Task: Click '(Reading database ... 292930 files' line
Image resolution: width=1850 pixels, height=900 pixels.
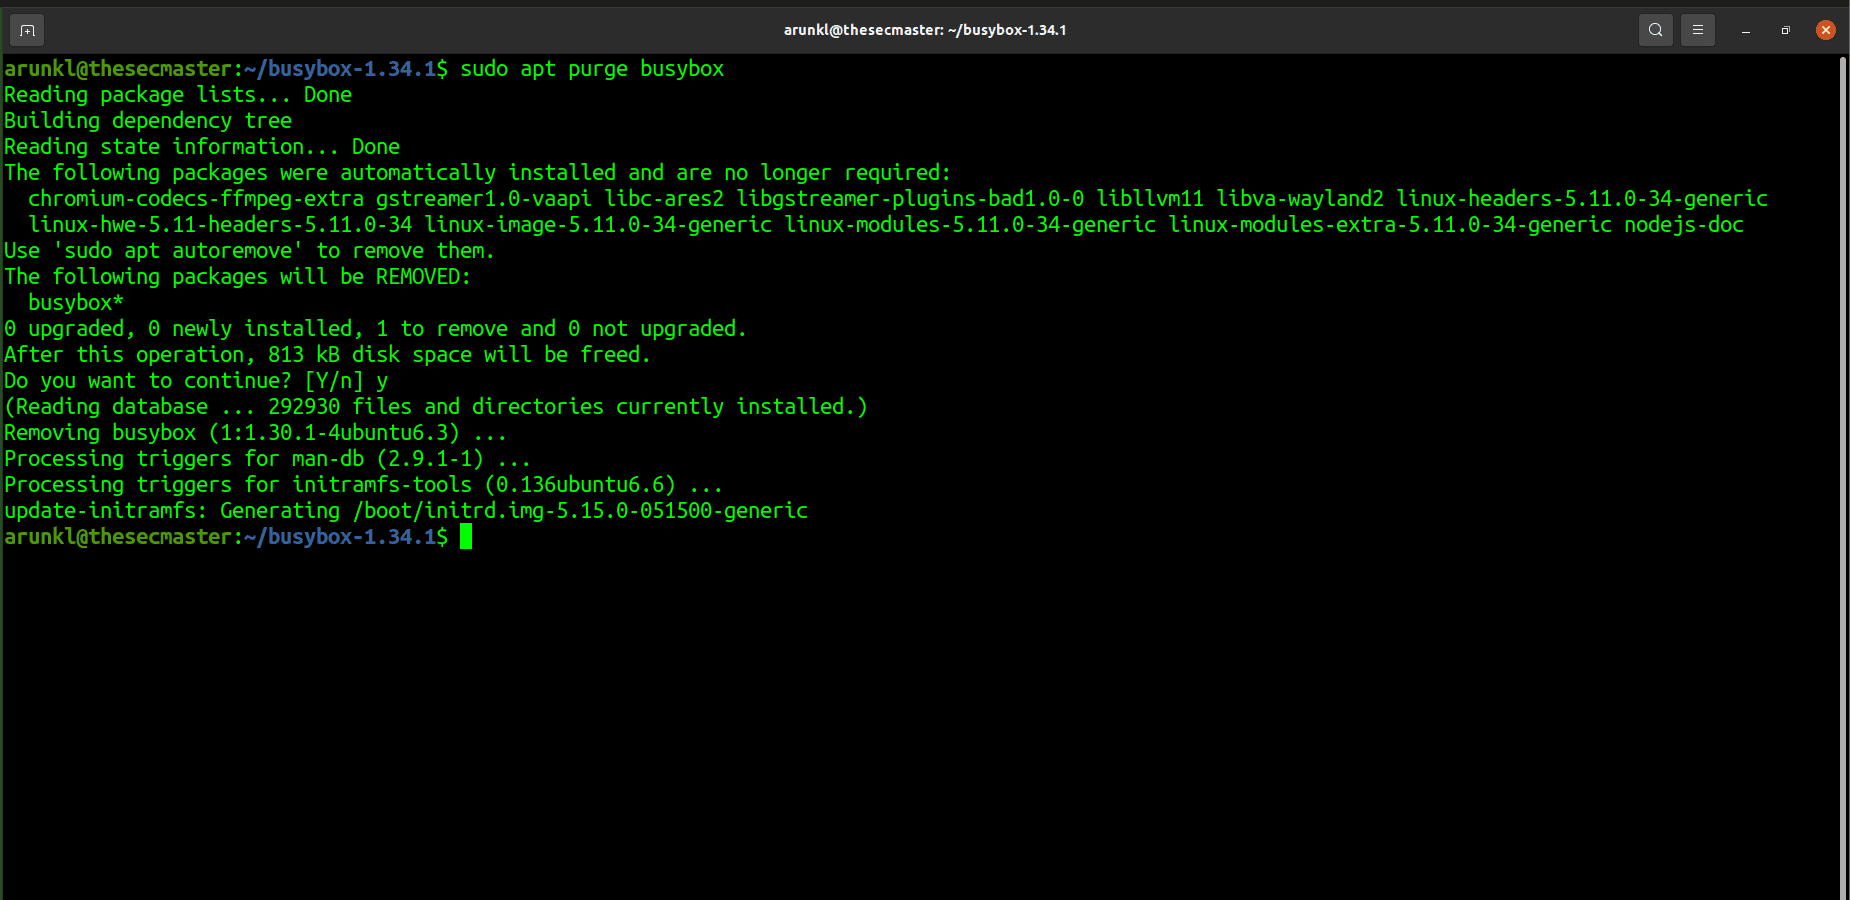Action: 436,407
